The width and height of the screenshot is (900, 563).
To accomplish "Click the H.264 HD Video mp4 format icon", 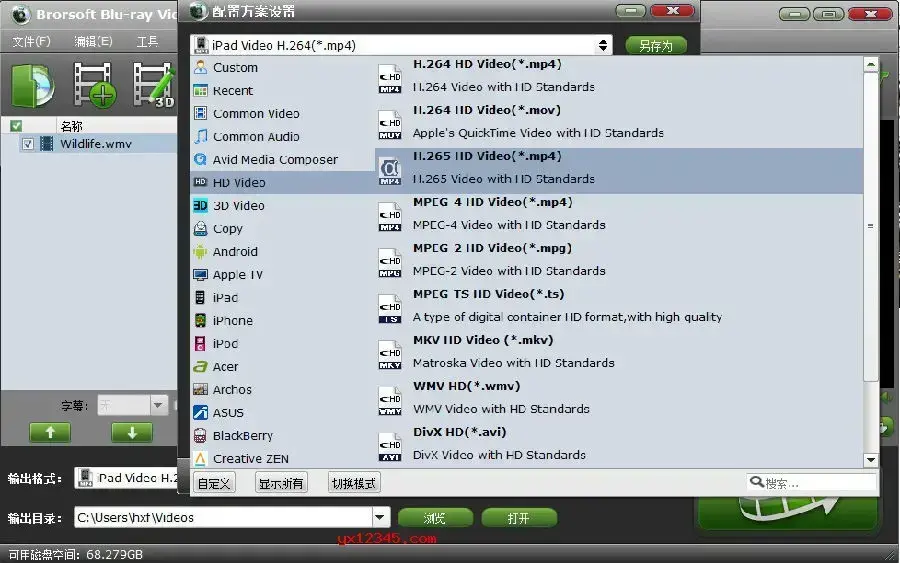I will (x=390, y=79).
